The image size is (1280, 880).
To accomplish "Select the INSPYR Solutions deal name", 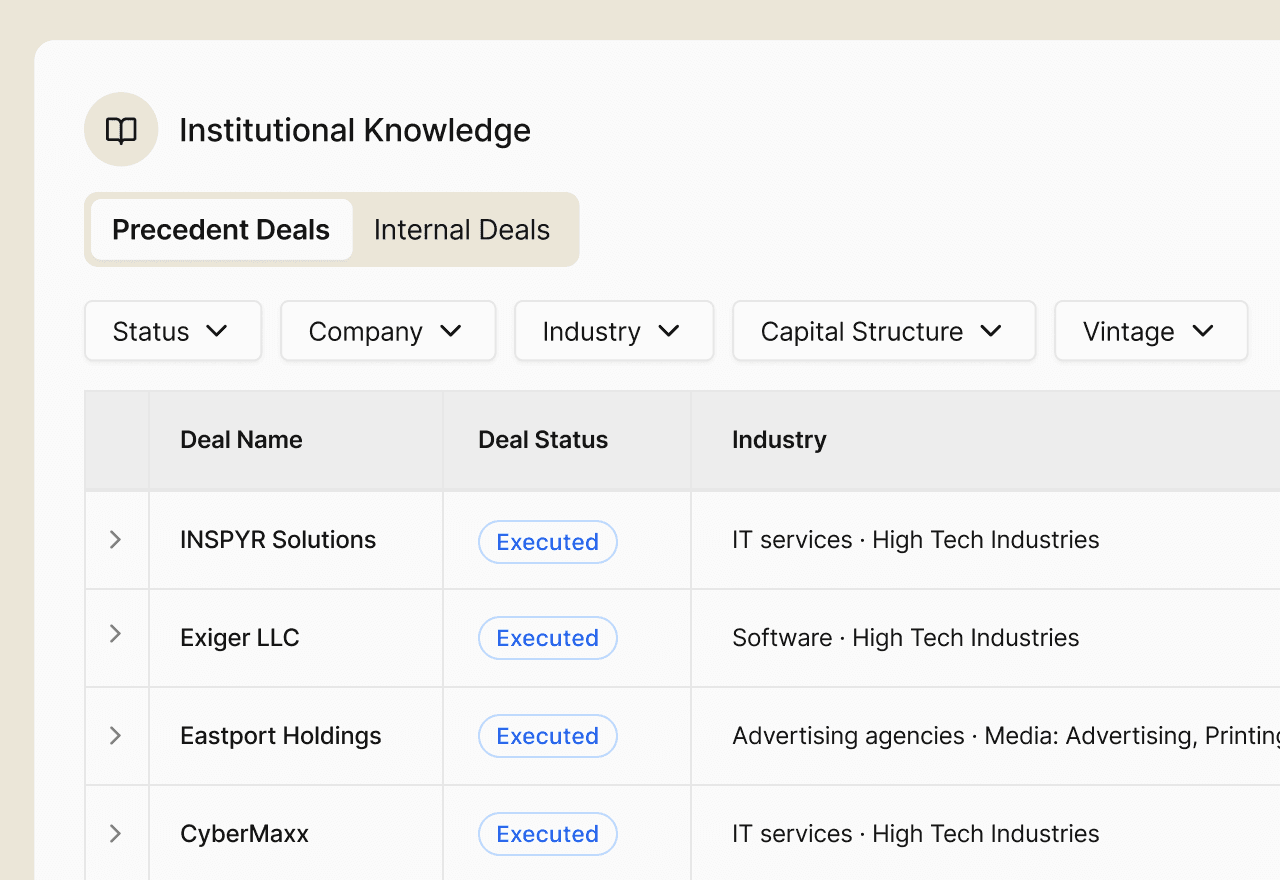I will tap(278, 540).
